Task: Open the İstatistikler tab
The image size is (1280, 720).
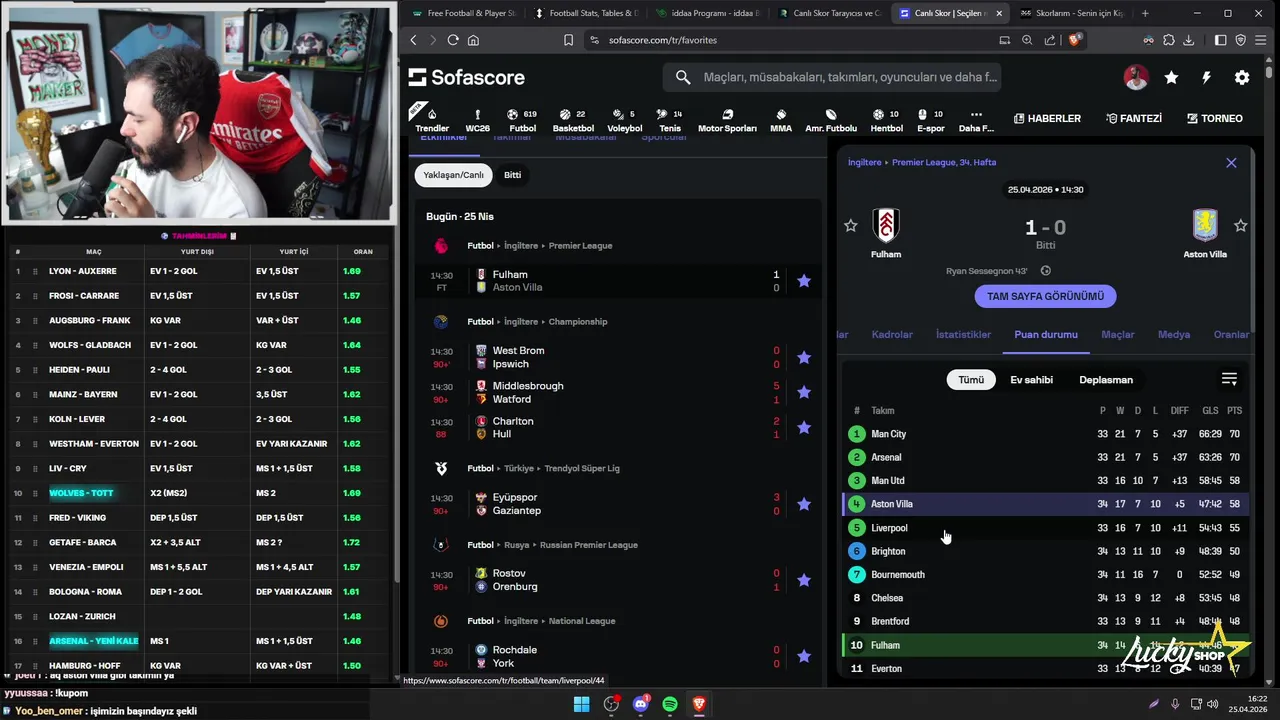Action: (x=963, y=335)
